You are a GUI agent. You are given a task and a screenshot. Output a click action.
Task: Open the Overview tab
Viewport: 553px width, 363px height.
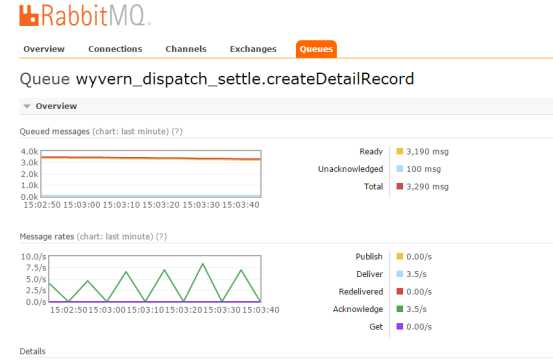coord(44,49)
